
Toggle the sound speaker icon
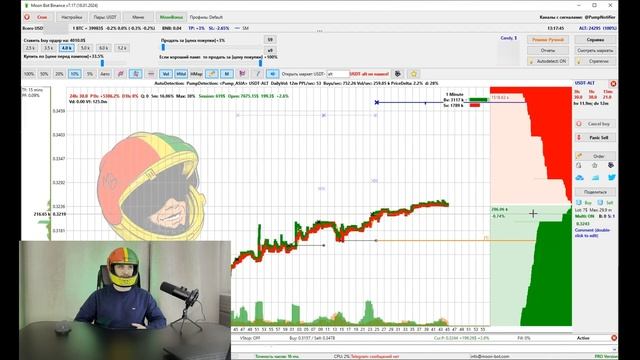(272, 74)
